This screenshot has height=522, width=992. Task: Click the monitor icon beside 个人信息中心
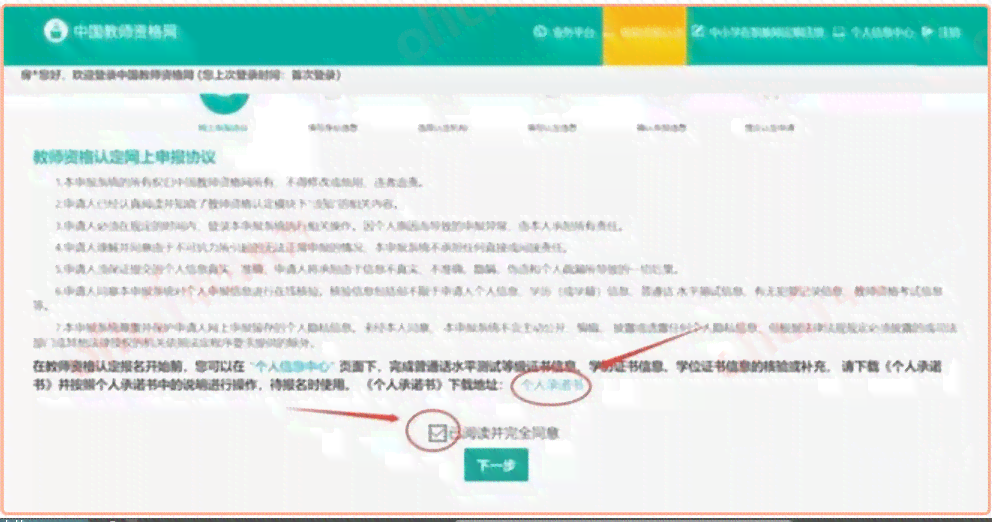click(839, 32)
